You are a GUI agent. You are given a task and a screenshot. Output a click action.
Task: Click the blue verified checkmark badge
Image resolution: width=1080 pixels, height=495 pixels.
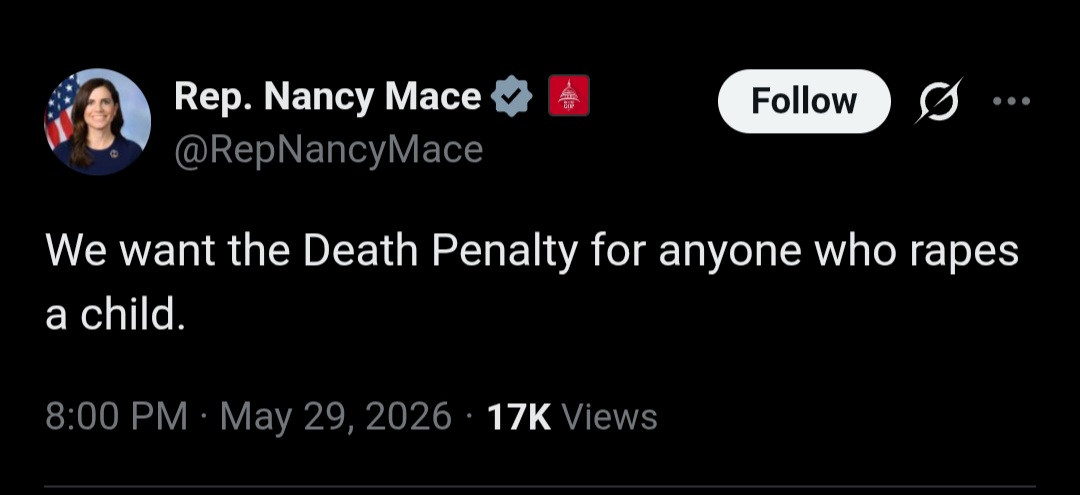click(510, 96)
